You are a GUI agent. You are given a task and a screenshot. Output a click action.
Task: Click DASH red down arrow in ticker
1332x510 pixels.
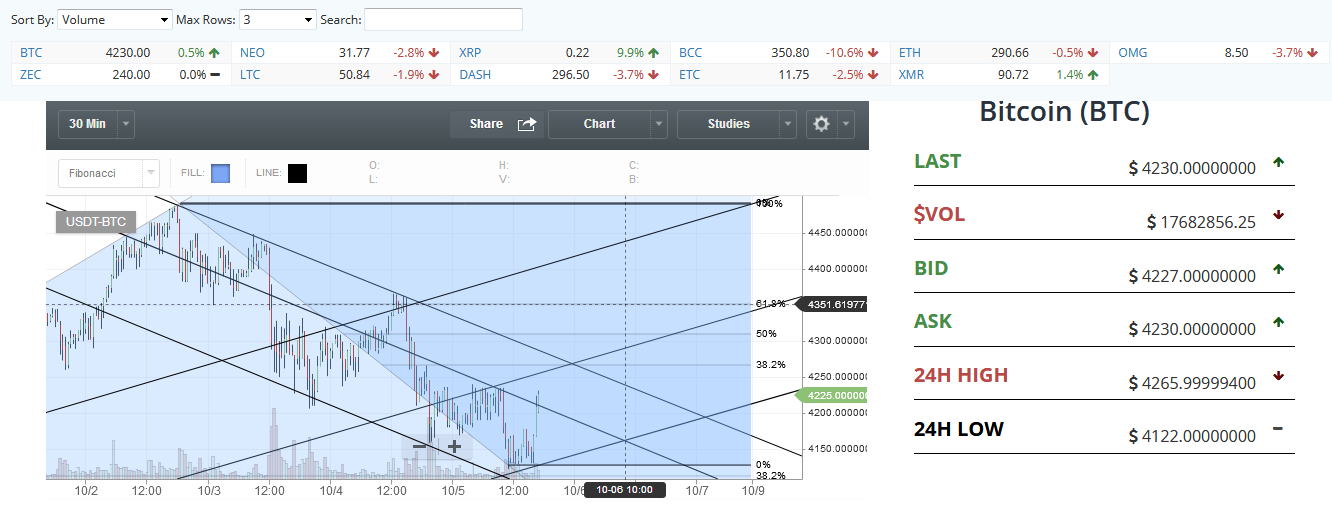click(654, 75)
